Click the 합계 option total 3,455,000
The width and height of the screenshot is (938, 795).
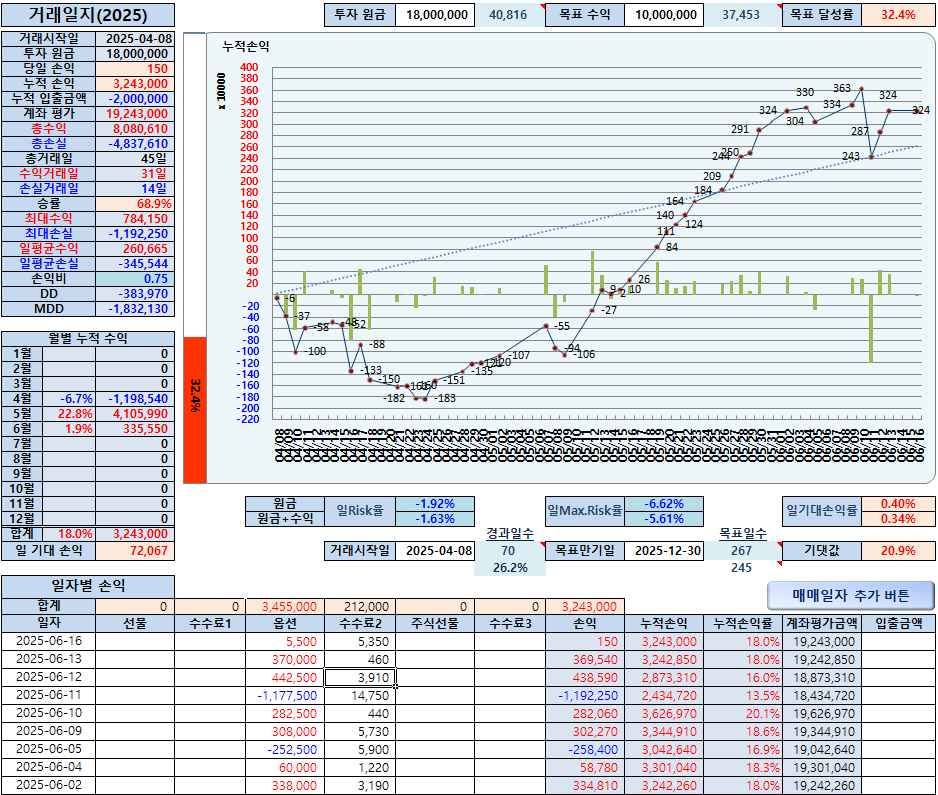point(285,607)
